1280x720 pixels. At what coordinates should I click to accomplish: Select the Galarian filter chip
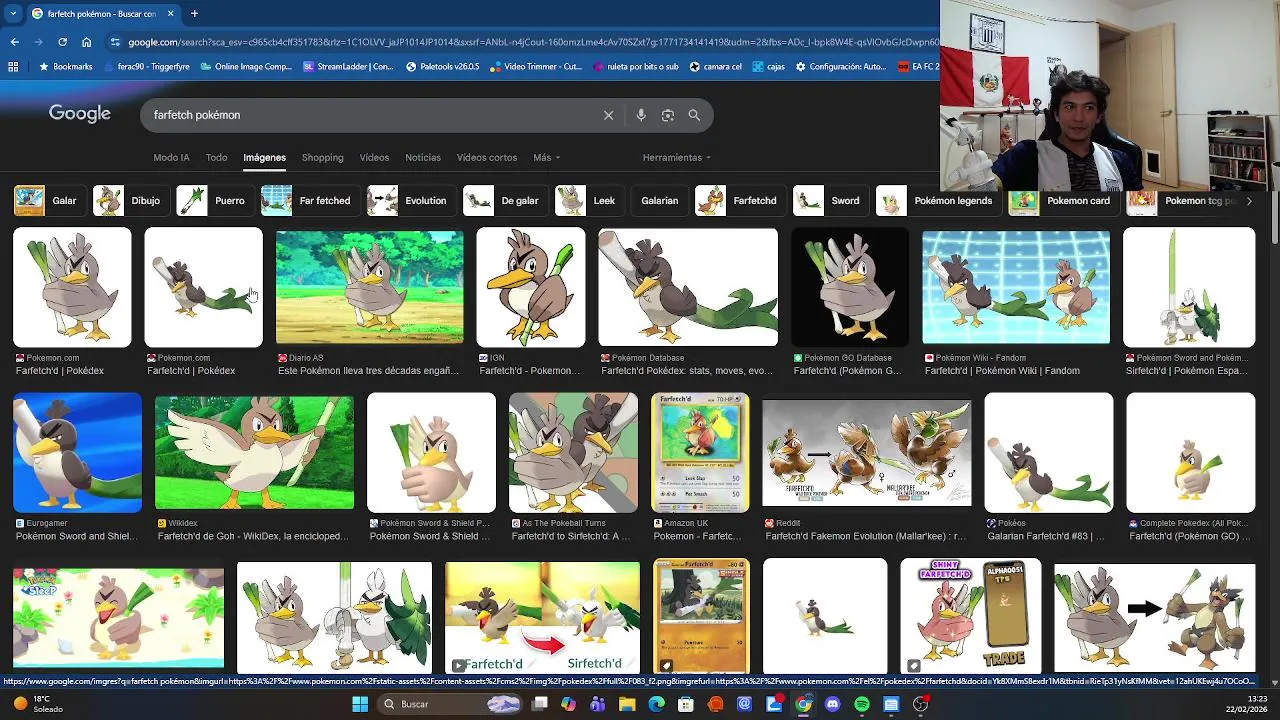(x=659, y=201)
